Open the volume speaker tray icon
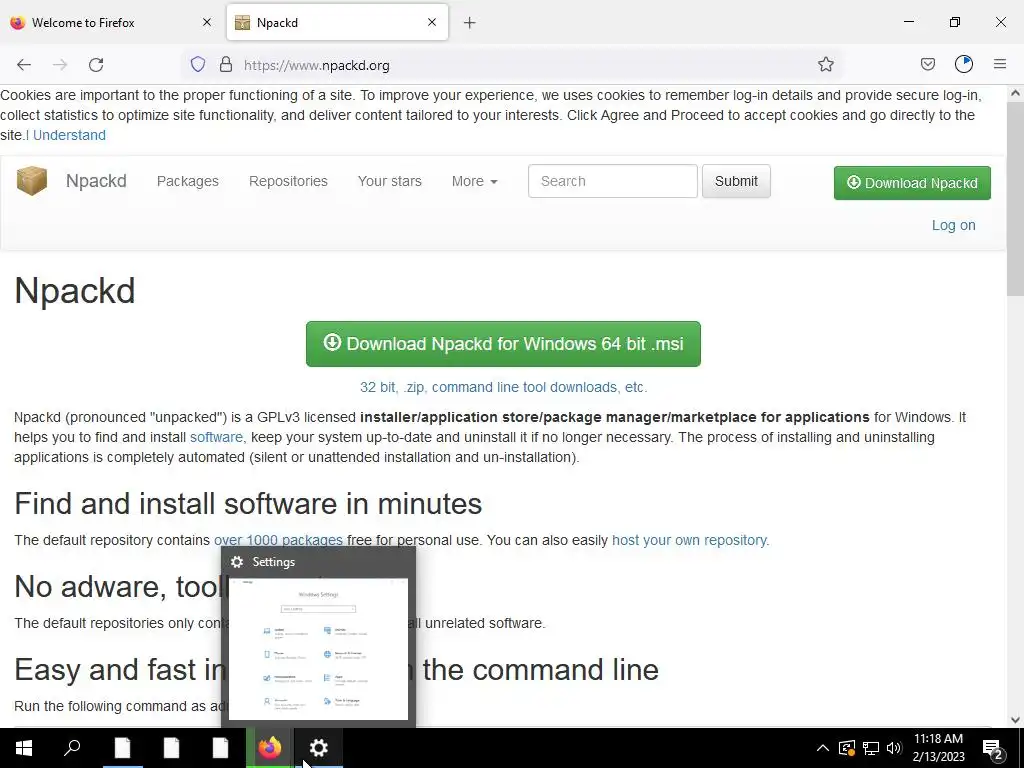This screenshot has height=768, width=1024. [x=894, y=748]
